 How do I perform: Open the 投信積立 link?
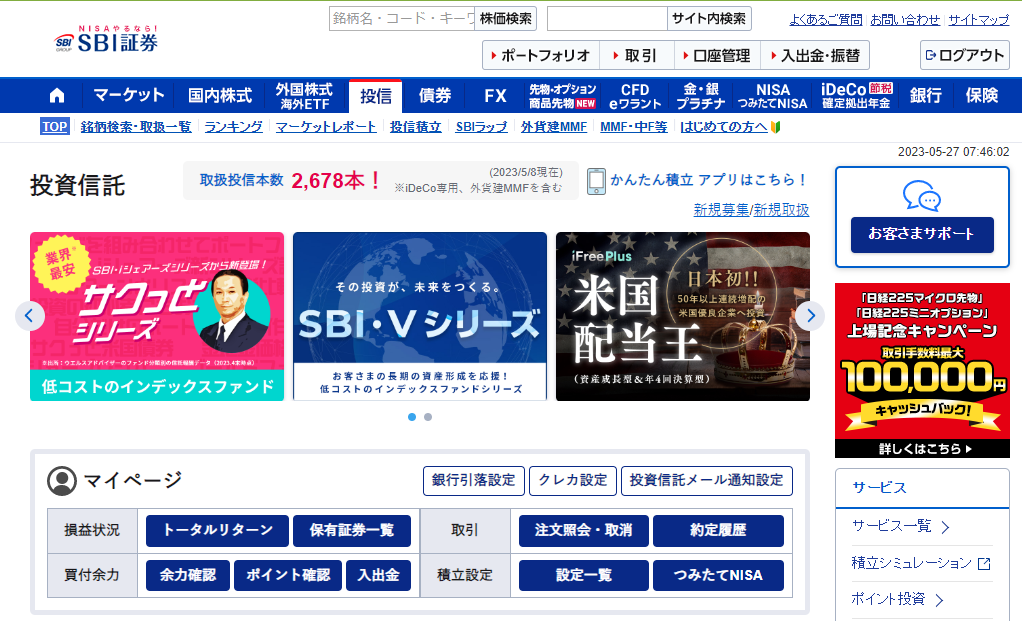point(416,127)
